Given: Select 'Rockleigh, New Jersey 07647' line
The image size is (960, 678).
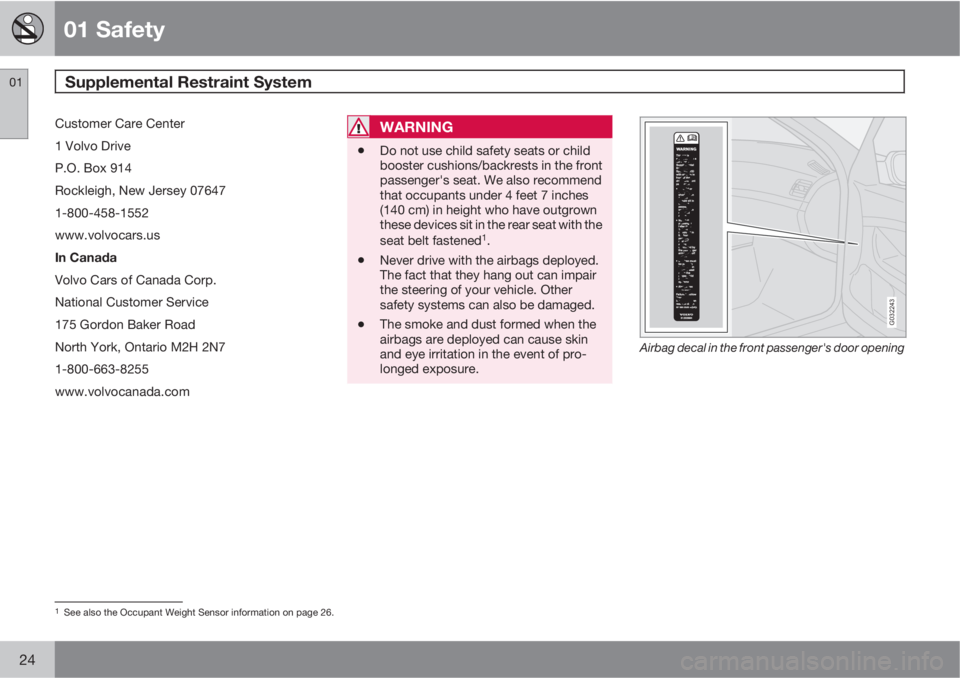Looking at the screenshot, I should pos(140,190).
